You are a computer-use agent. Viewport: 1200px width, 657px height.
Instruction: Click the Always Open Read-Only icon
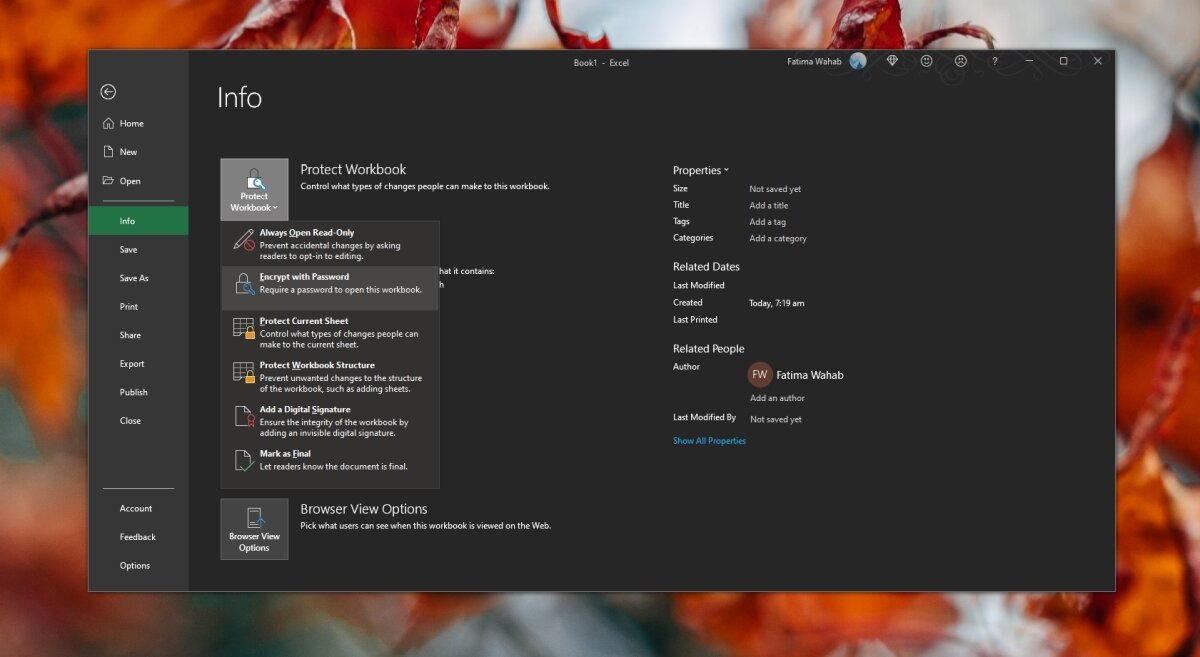pyautogui.click(x=244, y=240)
